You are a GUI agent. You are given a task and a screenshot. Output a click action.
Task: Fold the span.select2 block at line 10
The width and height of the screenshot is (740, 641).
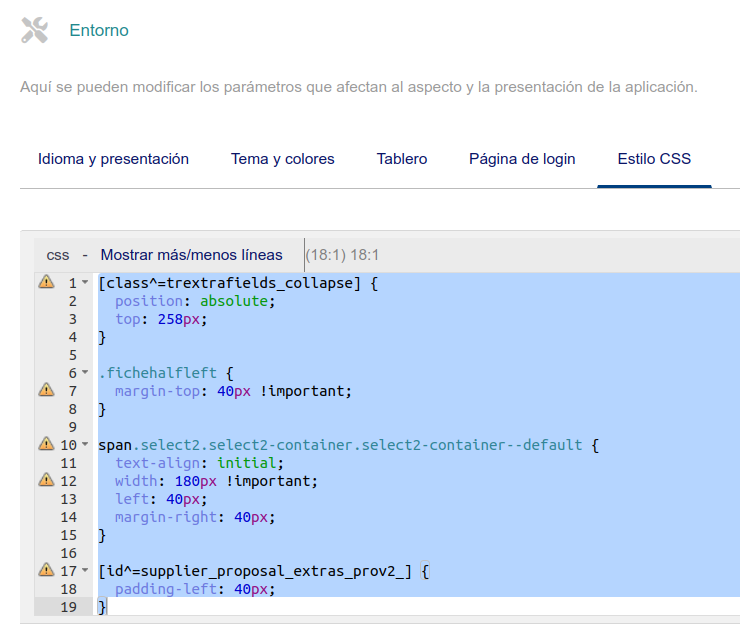85,444
